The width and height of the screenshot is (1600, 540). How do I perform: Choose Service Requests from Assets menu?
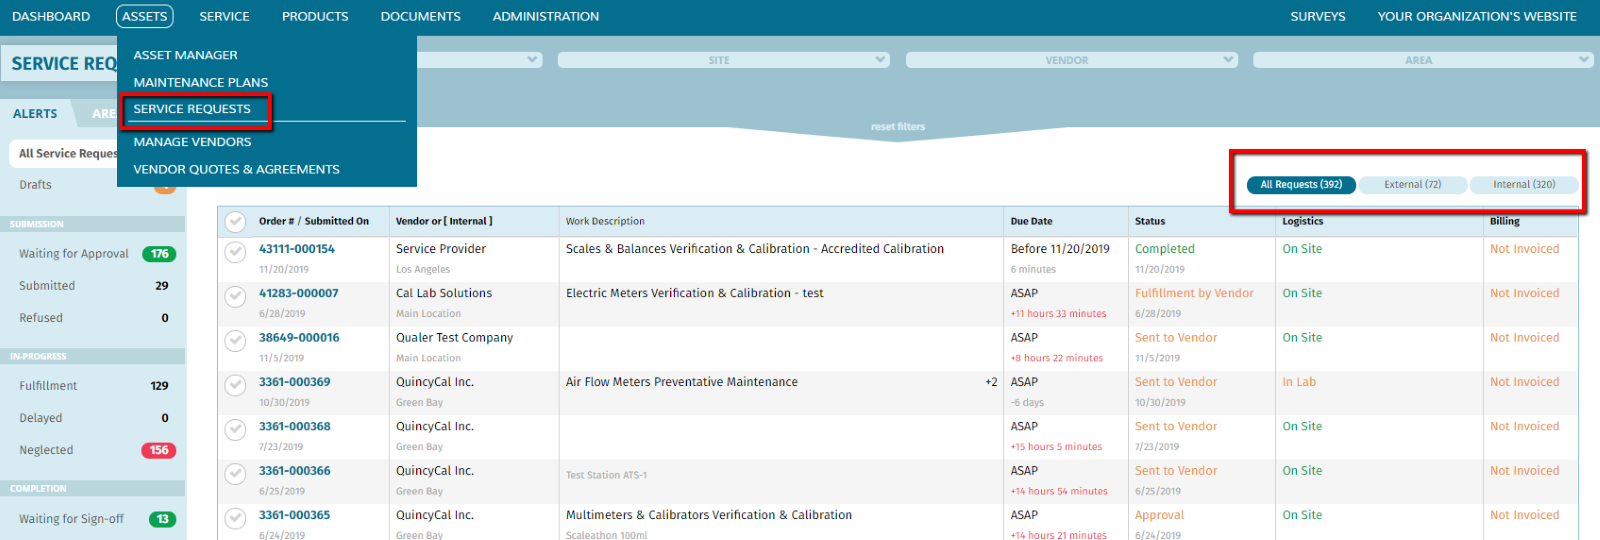192,109
